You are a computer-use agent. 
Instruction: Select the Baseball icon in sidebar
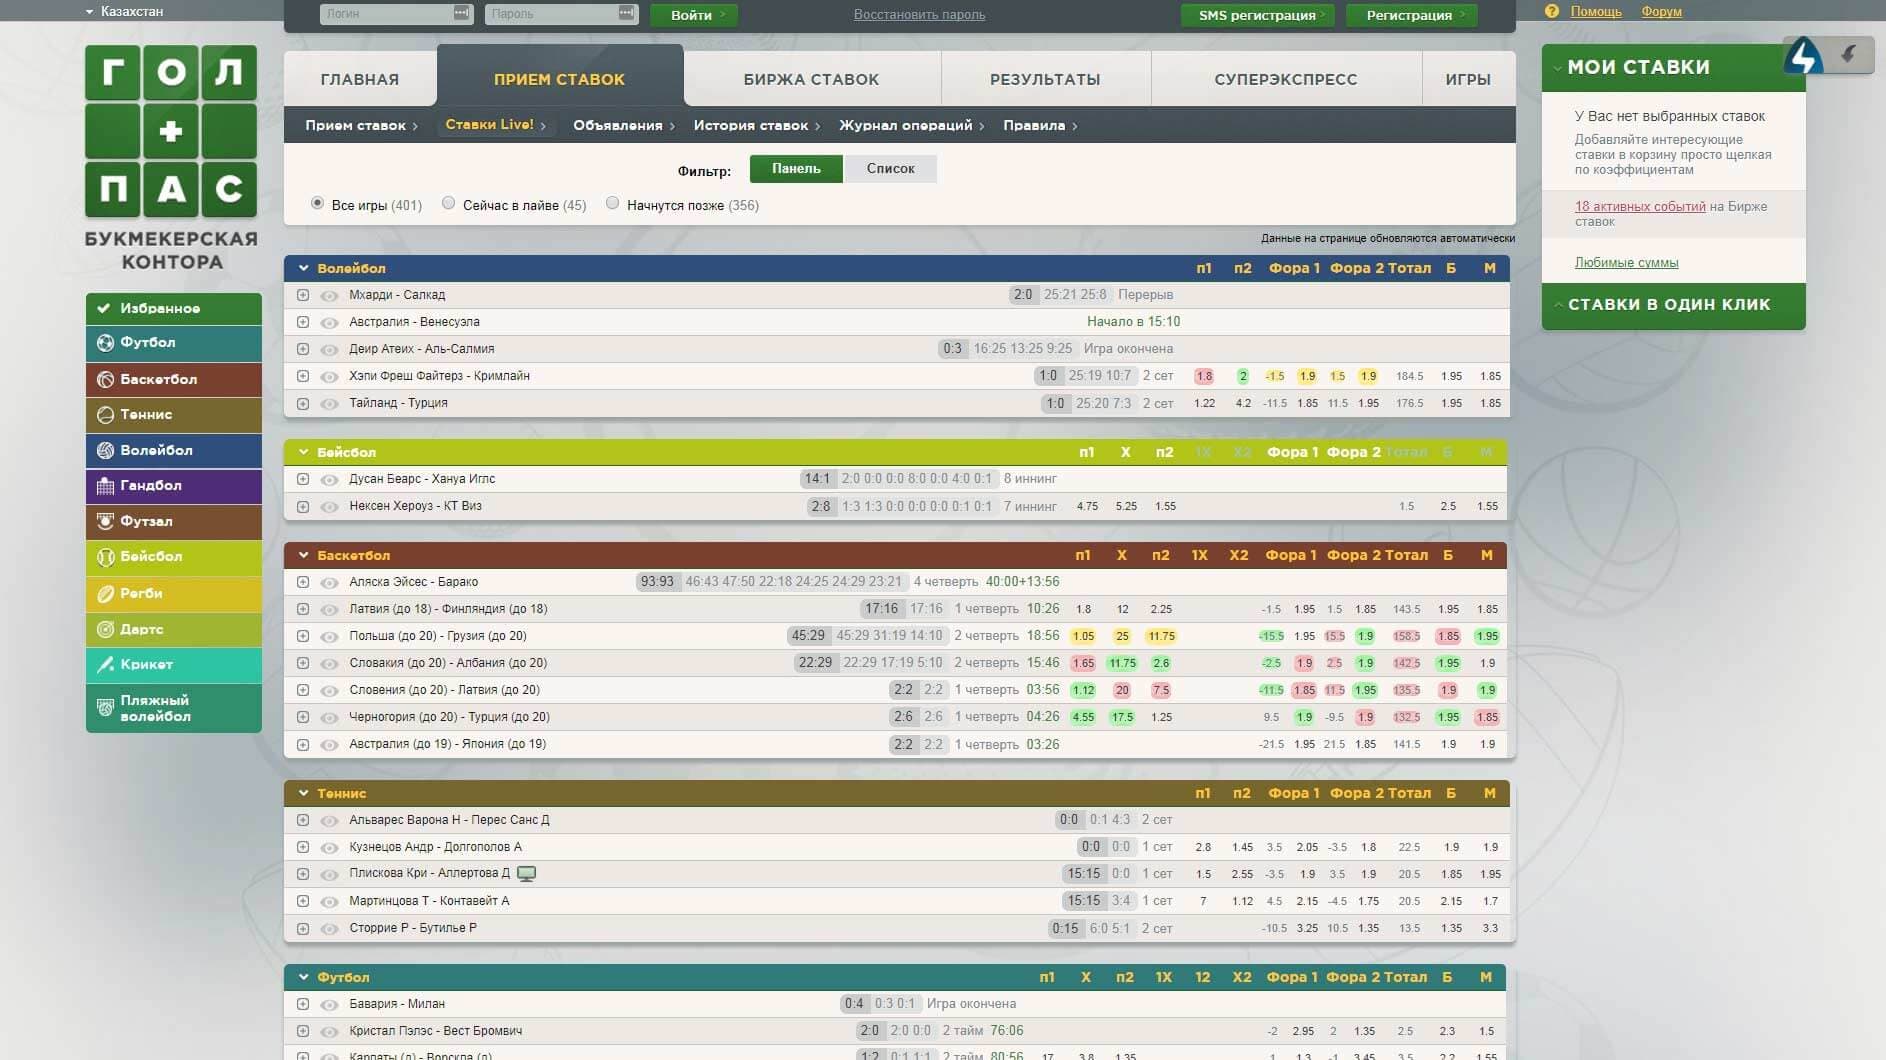point(105,557)
